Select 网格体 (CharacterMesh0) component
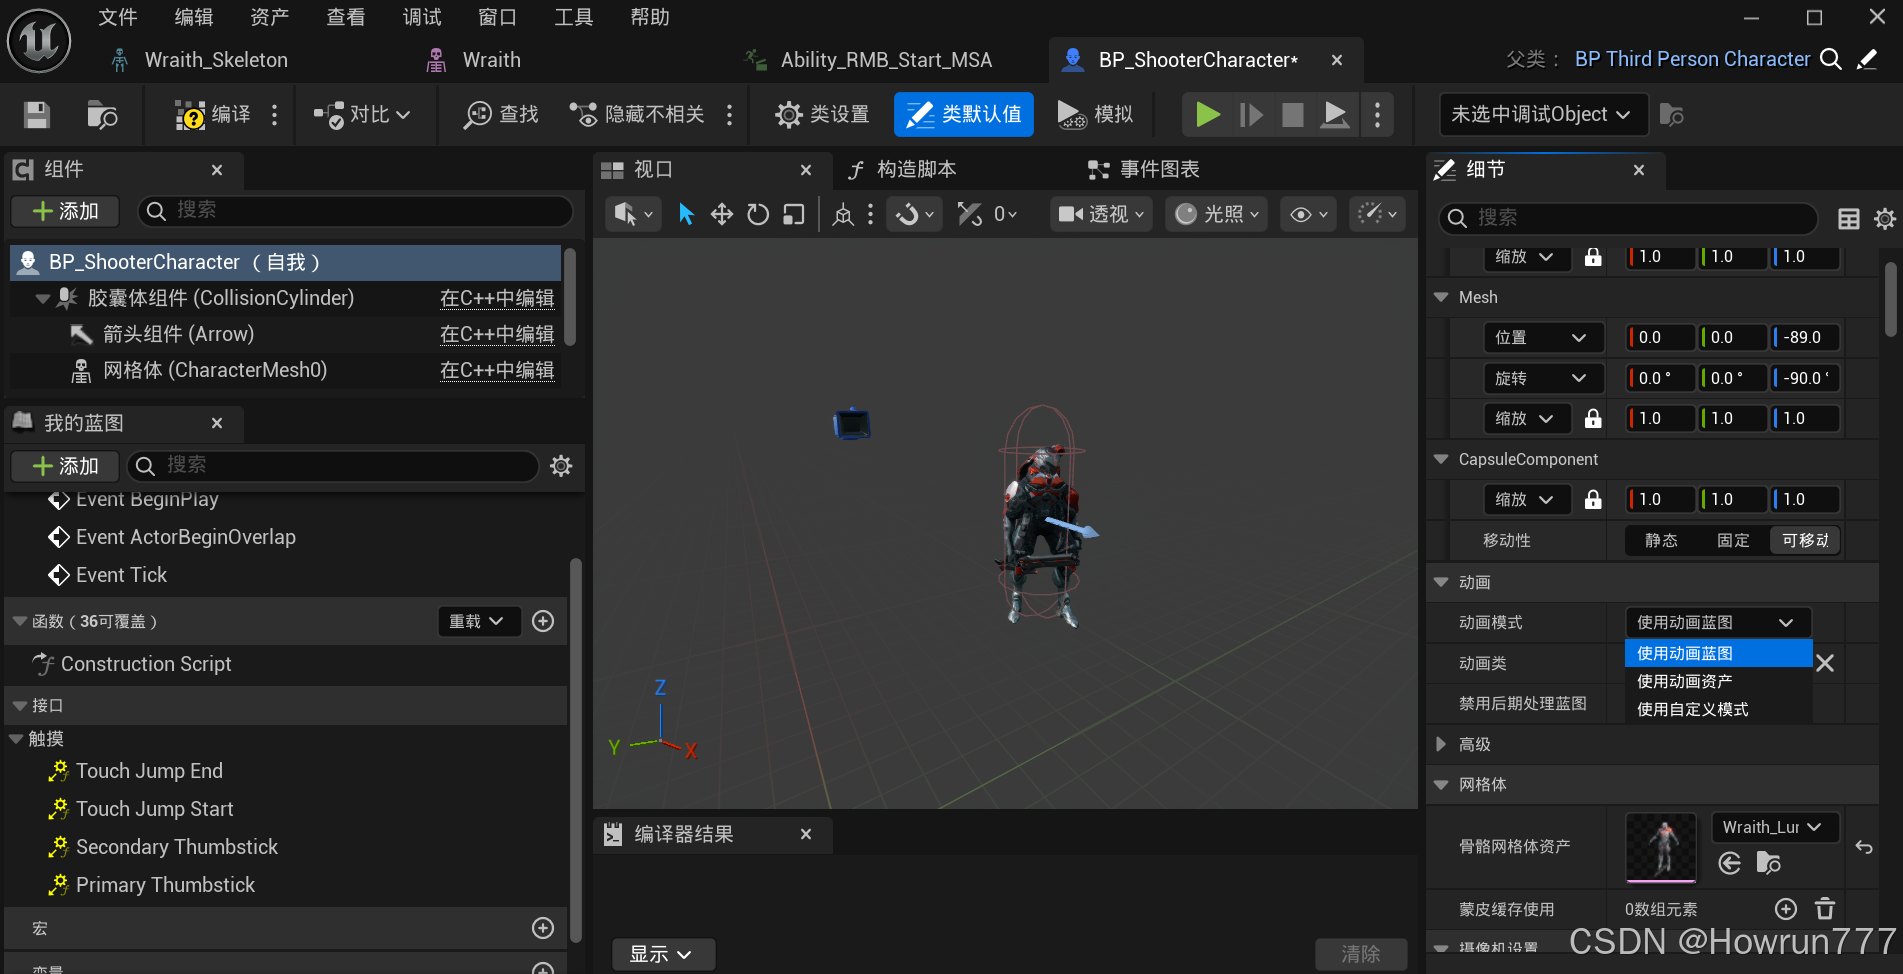This screenshot has width=1903, height=974. (215, 370)
